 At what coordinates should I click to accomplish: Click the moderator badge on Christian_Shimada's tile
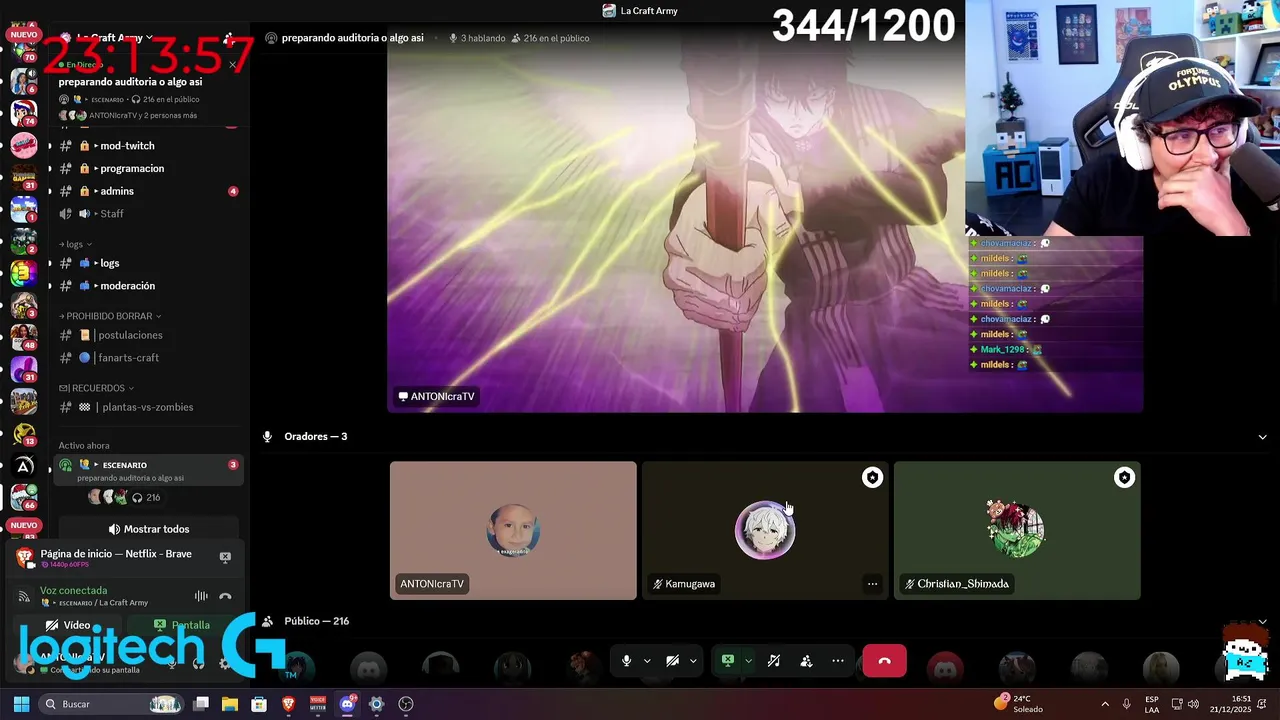pos(1124,478)
